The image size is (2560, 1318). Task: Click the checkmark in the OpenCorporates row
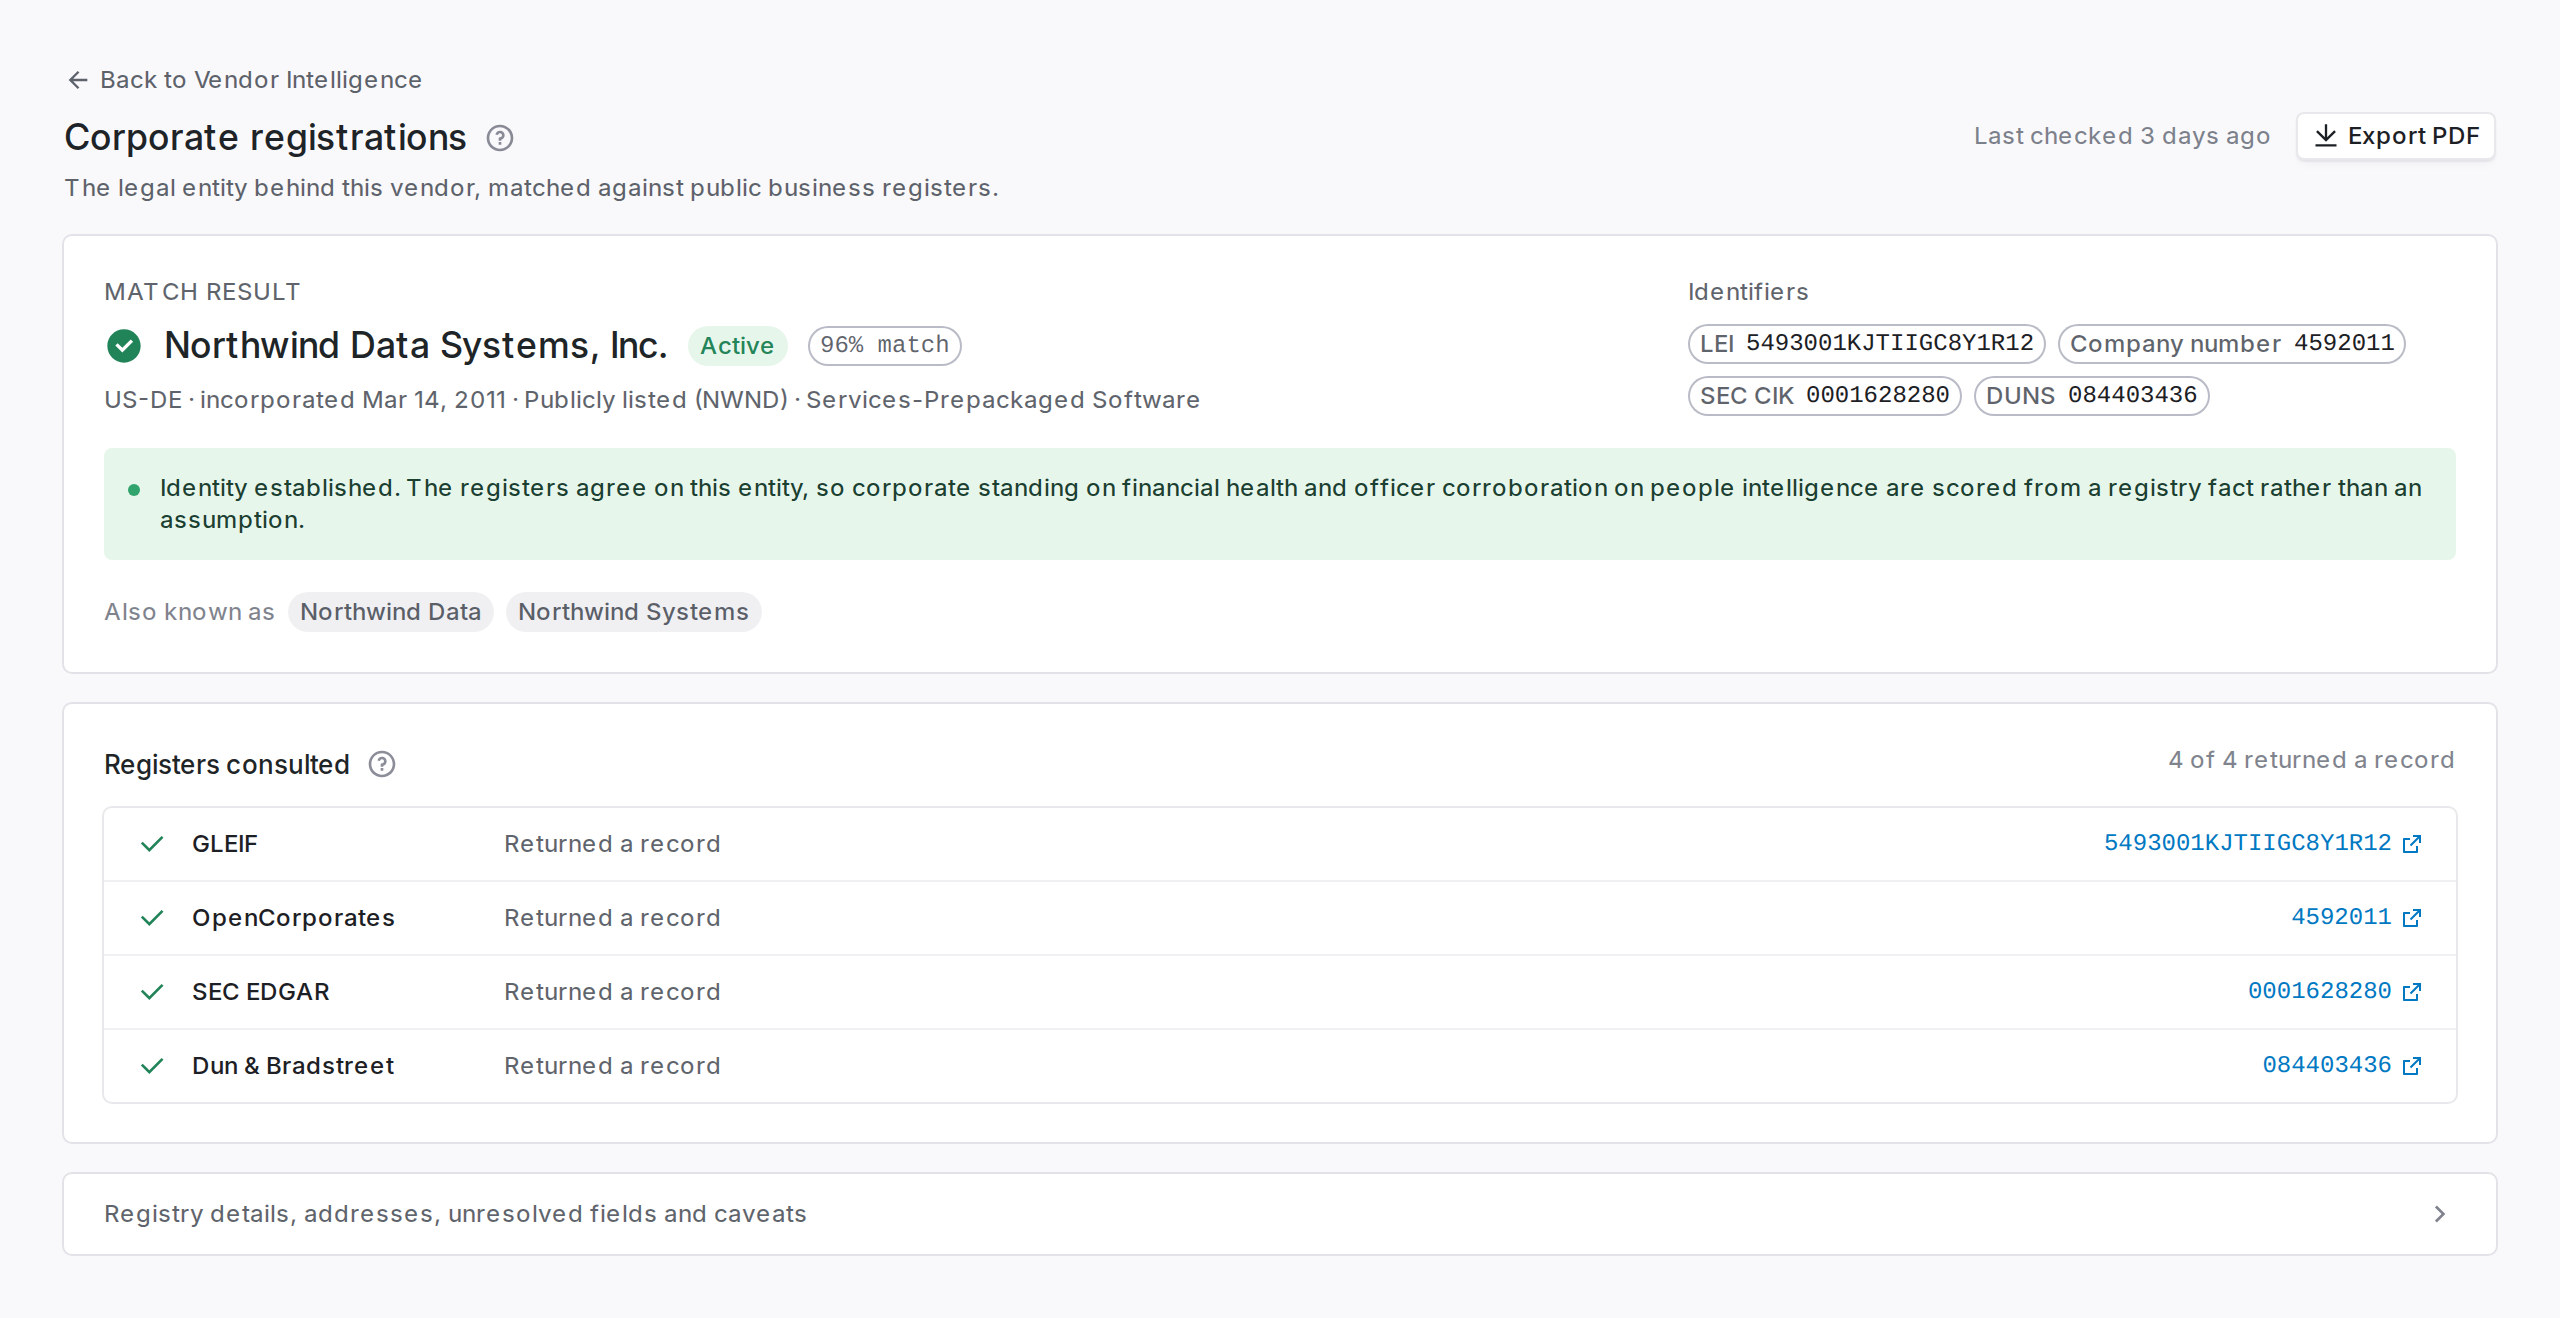coord(152,918)
